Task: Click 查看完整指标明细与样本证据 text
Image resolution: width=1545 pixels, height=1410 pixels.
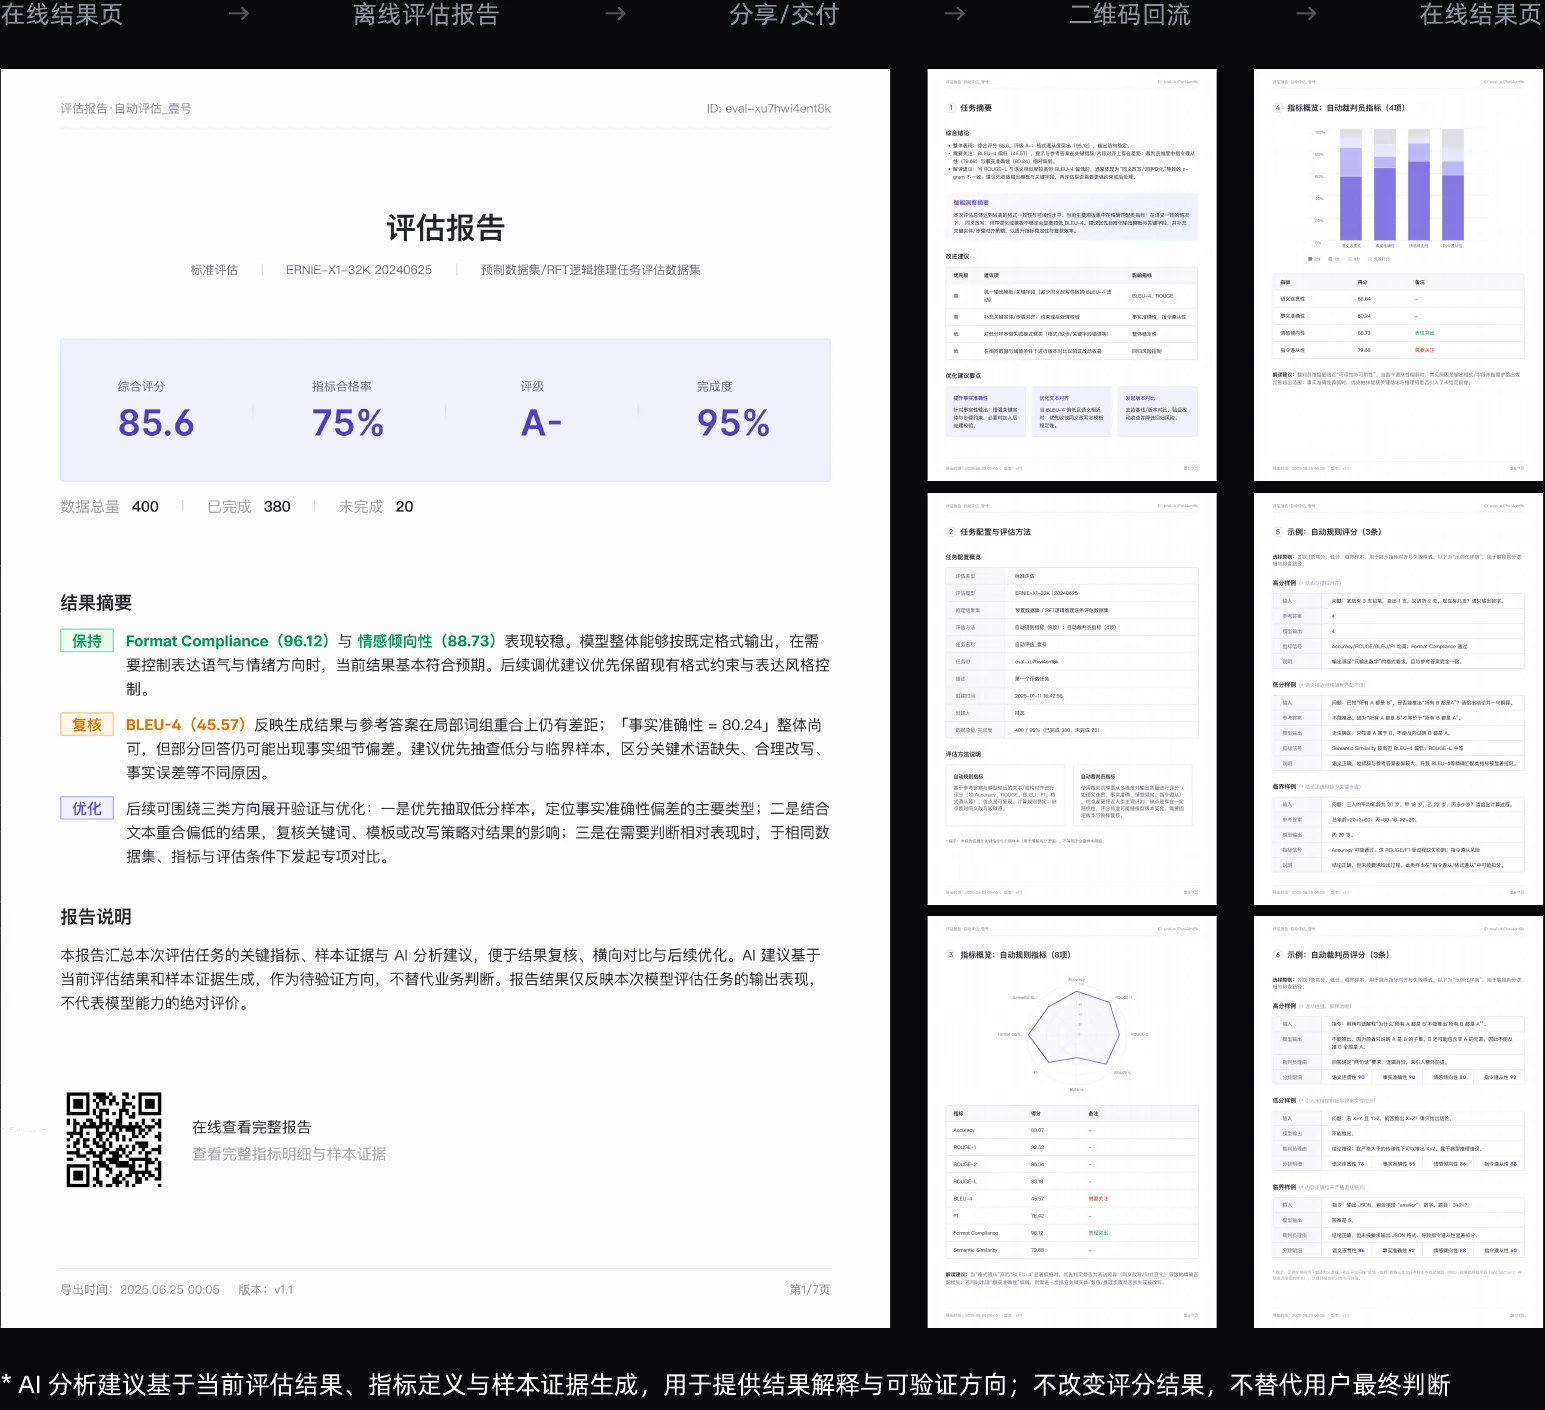Action: [x=289, y=1154]
